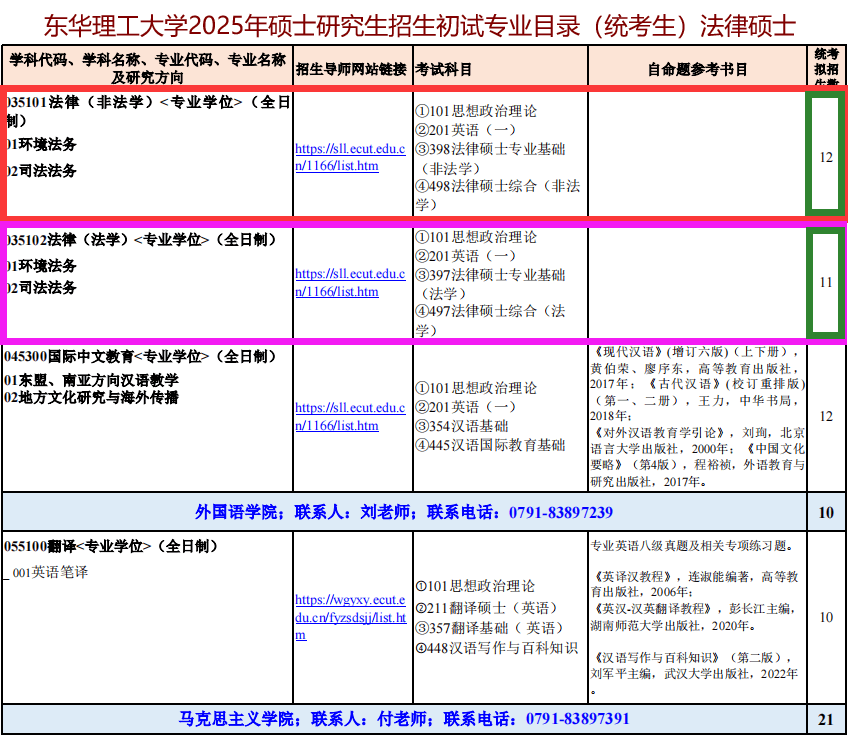848x735 pixels.
Task: Open the sll.ecut.edu.cn link in the 045300 row
Action: pyautogui.click(x=350, y=416)
